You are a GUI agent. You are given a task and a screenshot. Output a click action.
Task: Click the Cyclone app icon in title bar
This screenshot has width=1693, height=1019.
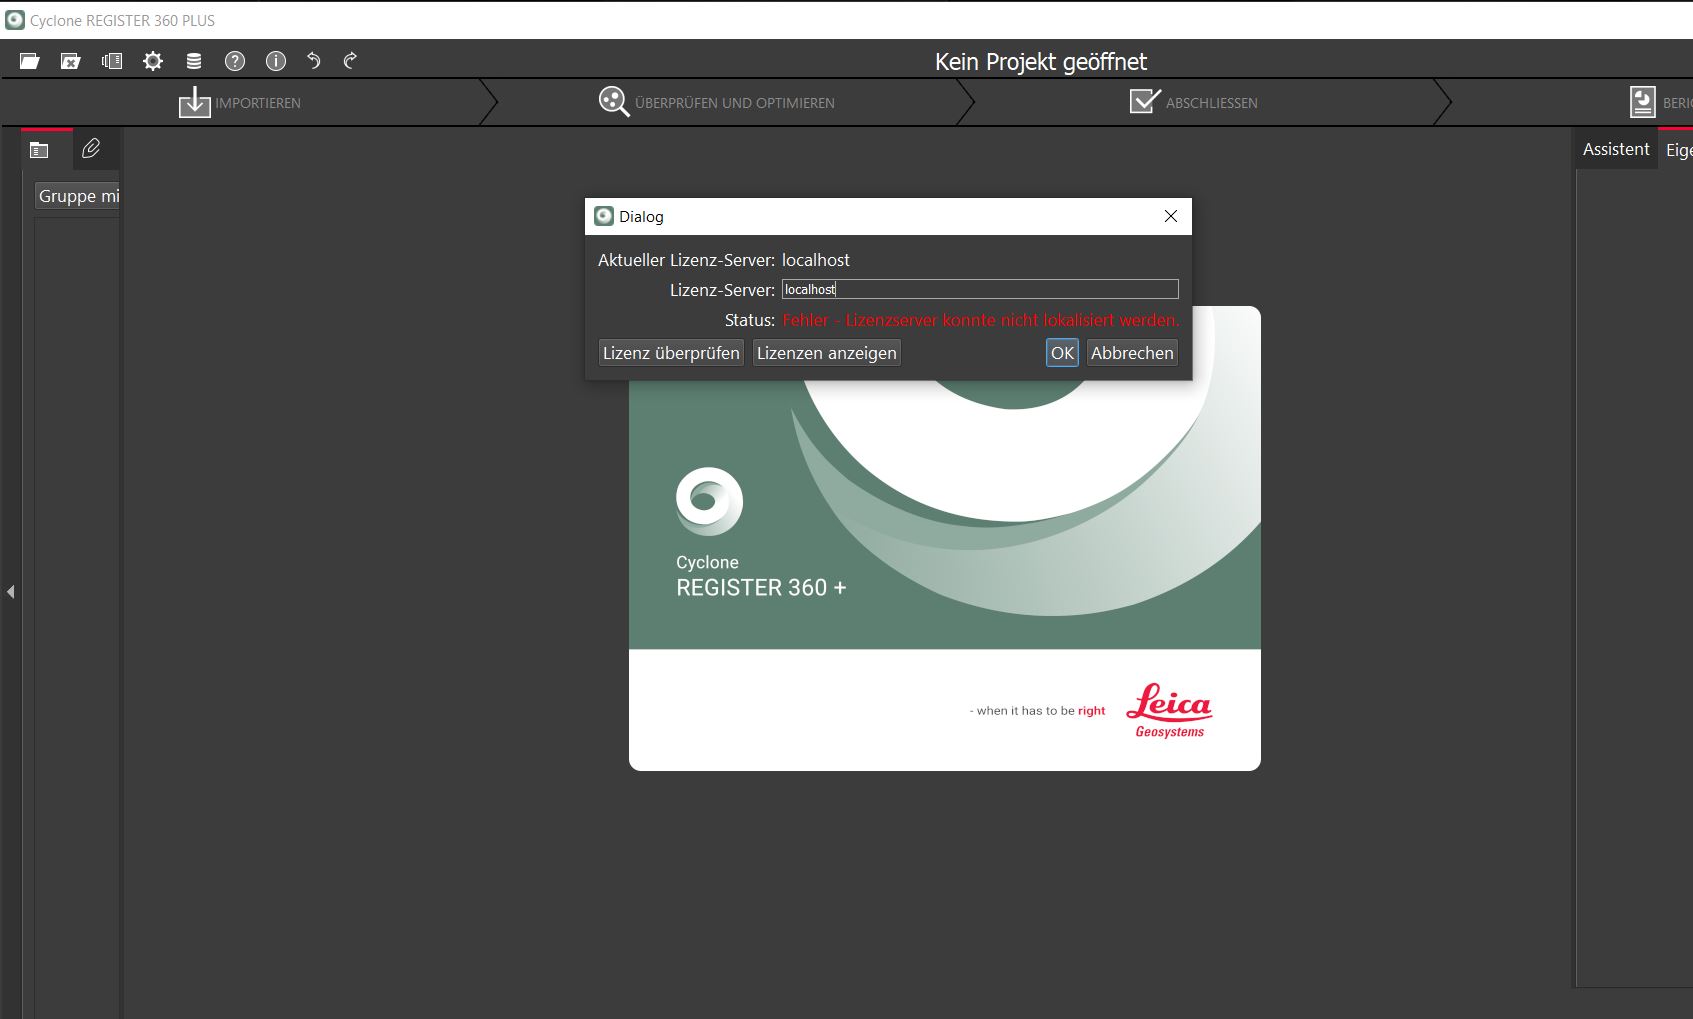tap(15, 20)
